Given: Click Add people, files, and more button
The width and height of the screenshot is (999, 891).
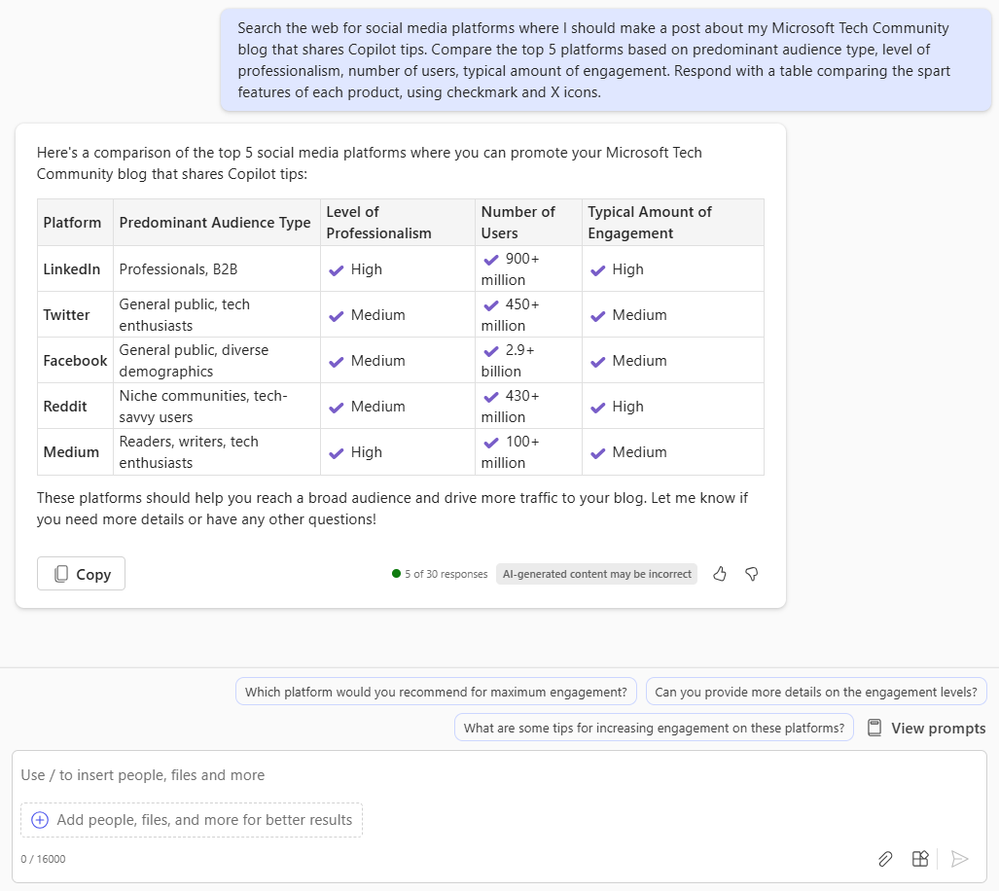Looking at the screenshot, I should pos(192,820).
